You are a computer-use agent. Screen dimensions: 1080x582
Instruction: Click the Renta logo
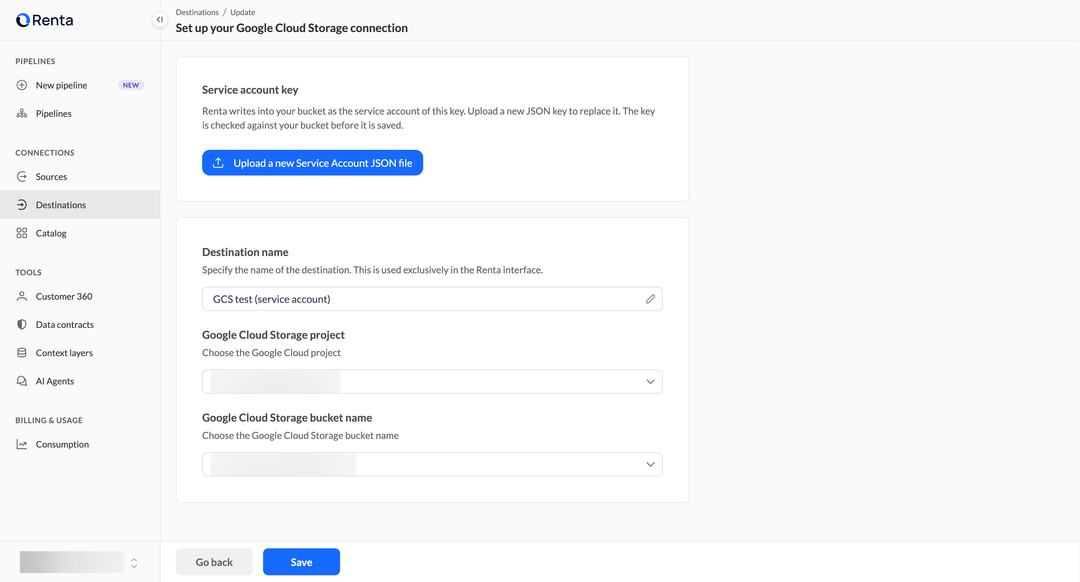click(45, 20)
